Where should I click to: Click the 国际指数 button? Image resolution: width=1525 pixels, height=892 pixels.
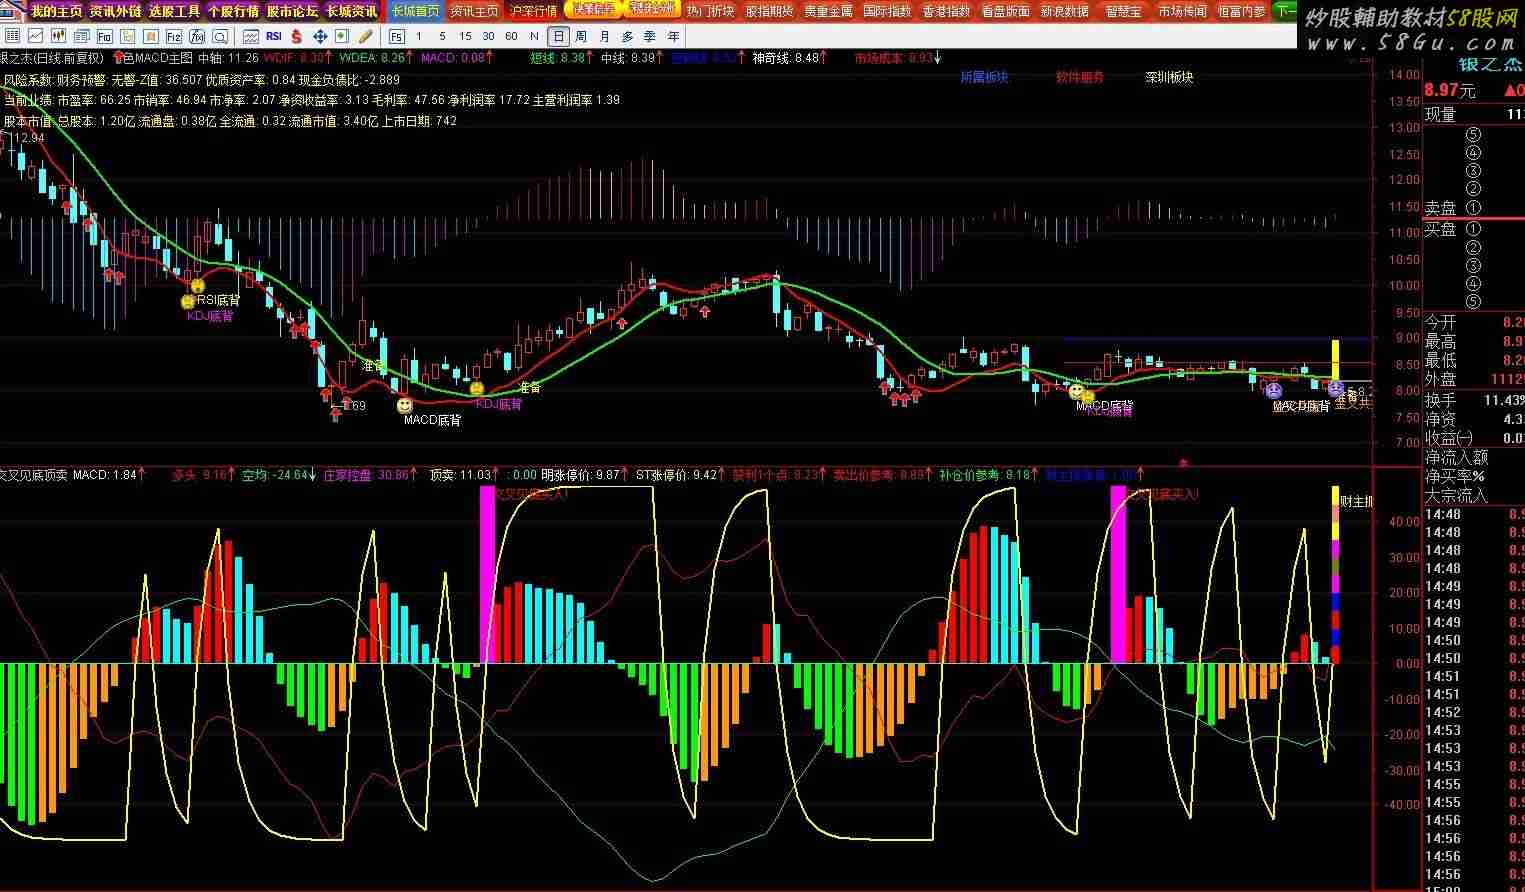coord(887,11)
